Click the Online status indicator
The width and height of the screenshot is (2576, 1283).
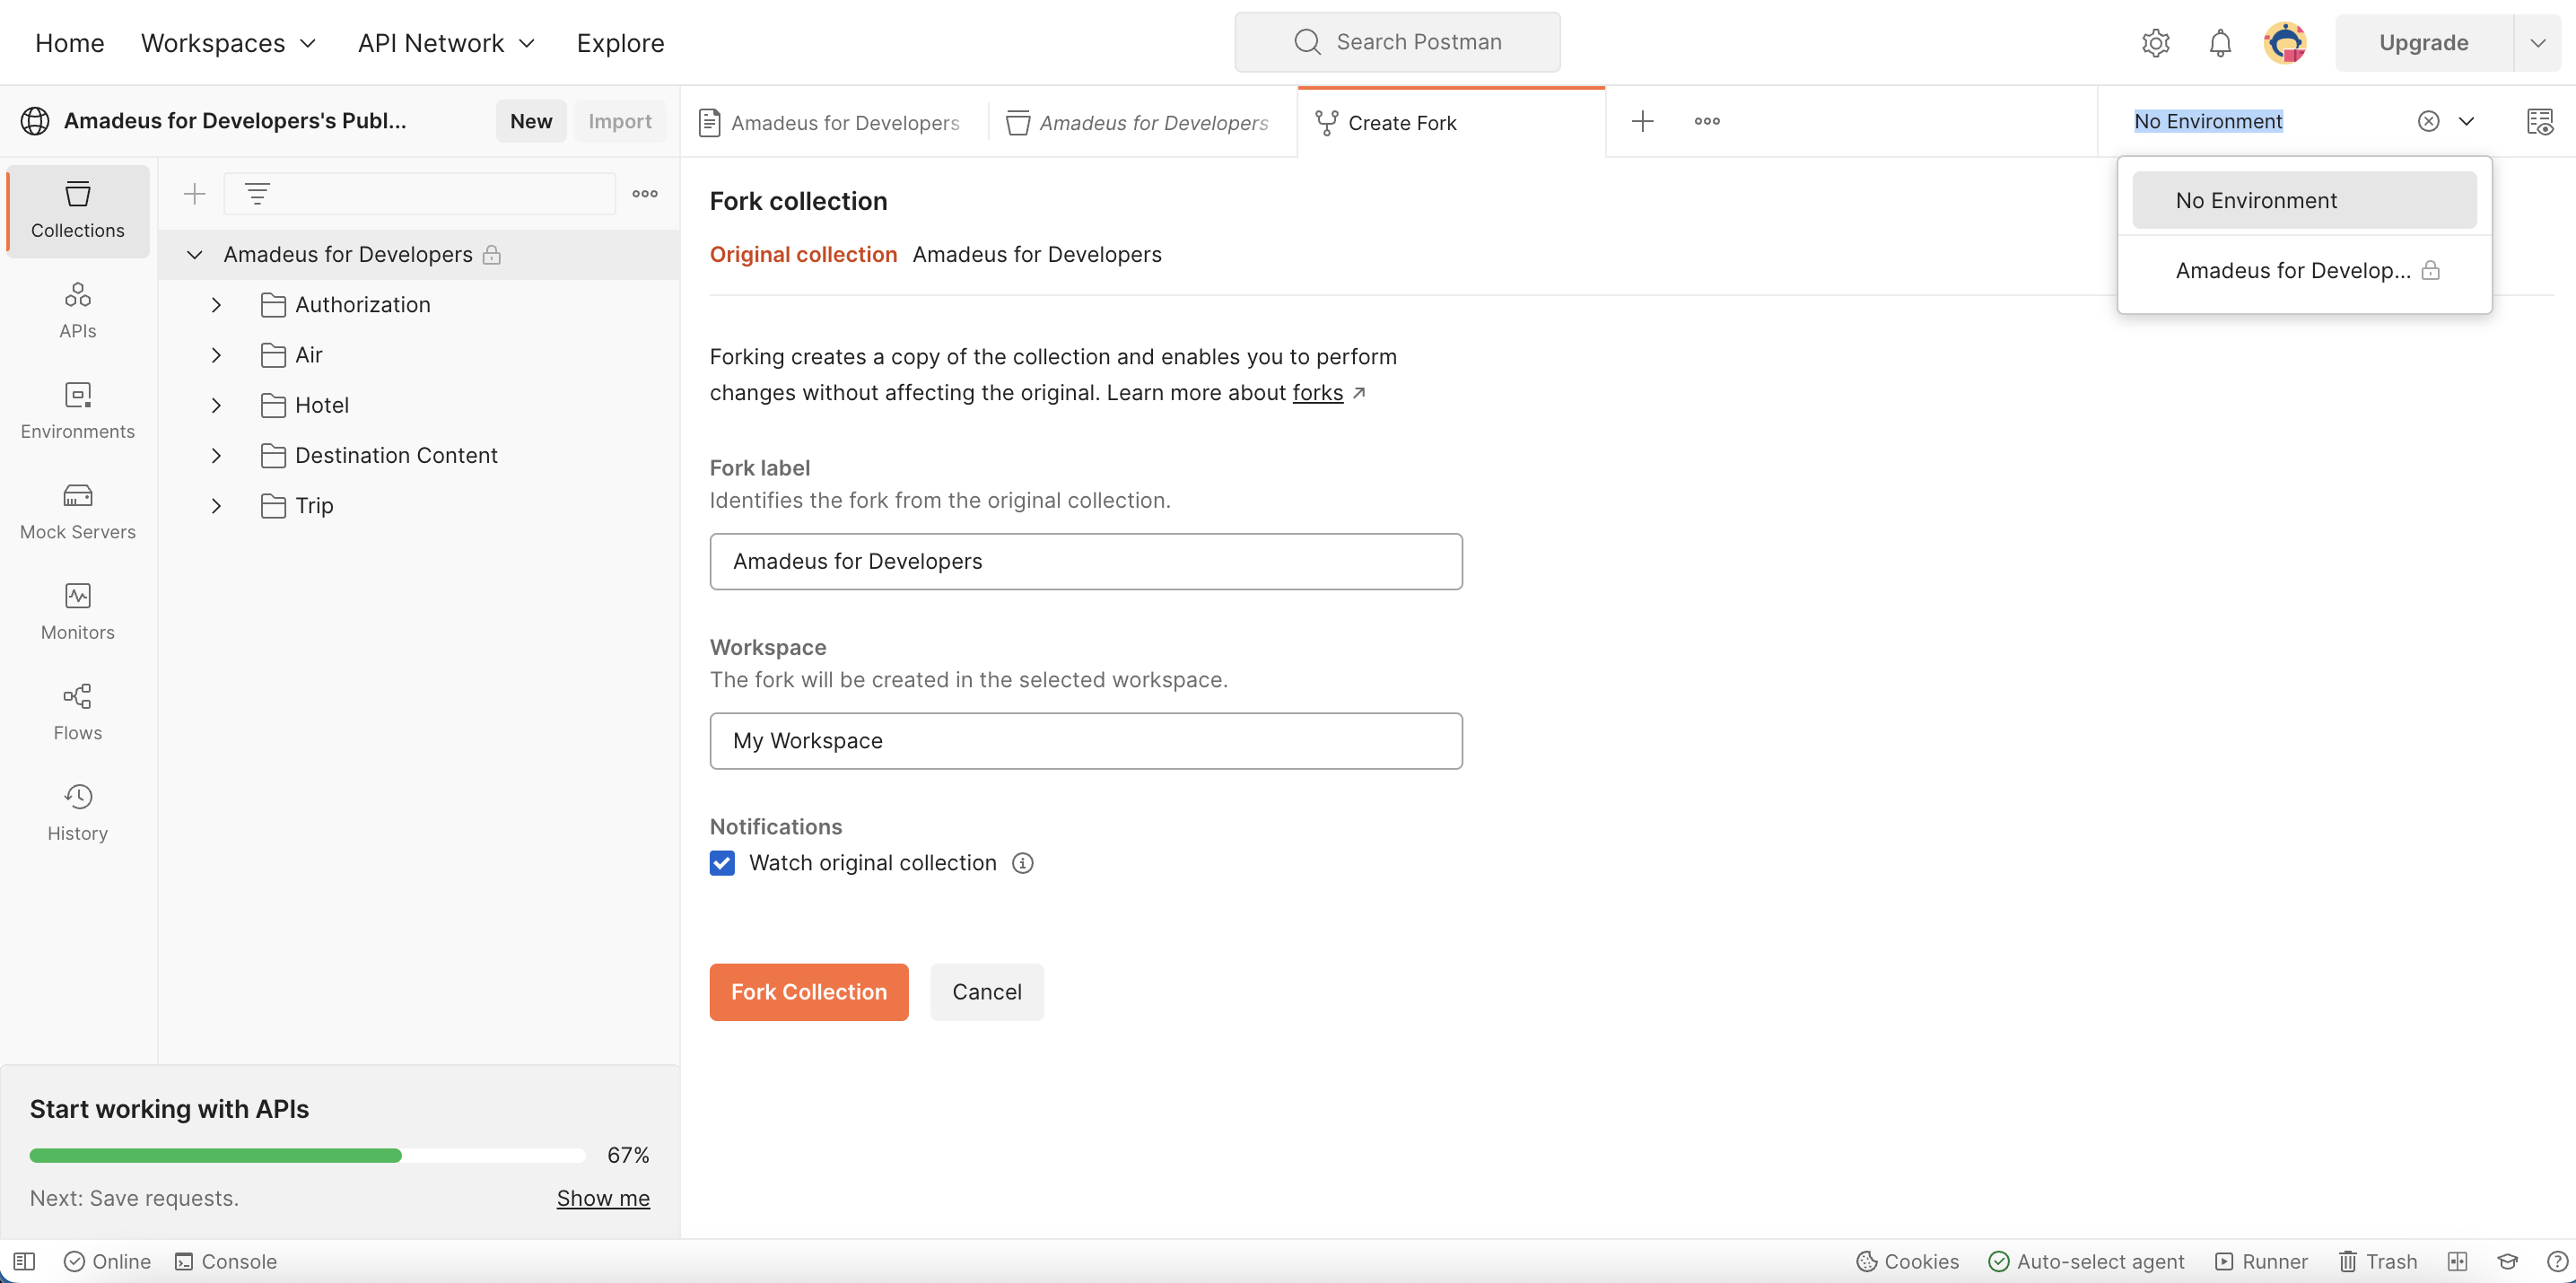click(107, 1261)
